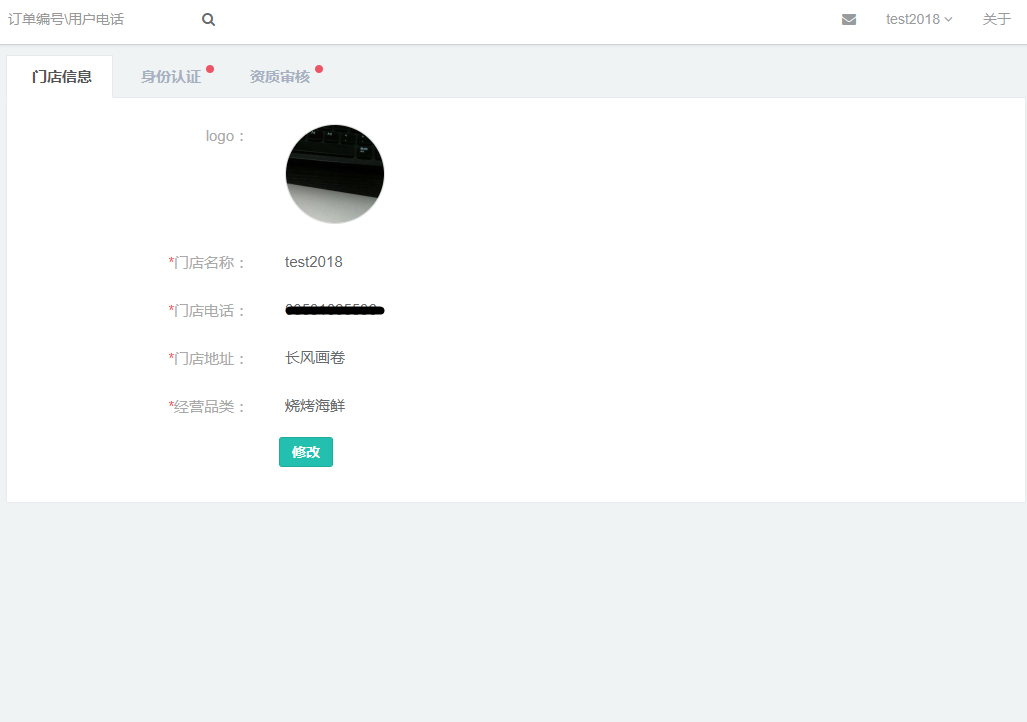Click the circular store logo image

335,174
